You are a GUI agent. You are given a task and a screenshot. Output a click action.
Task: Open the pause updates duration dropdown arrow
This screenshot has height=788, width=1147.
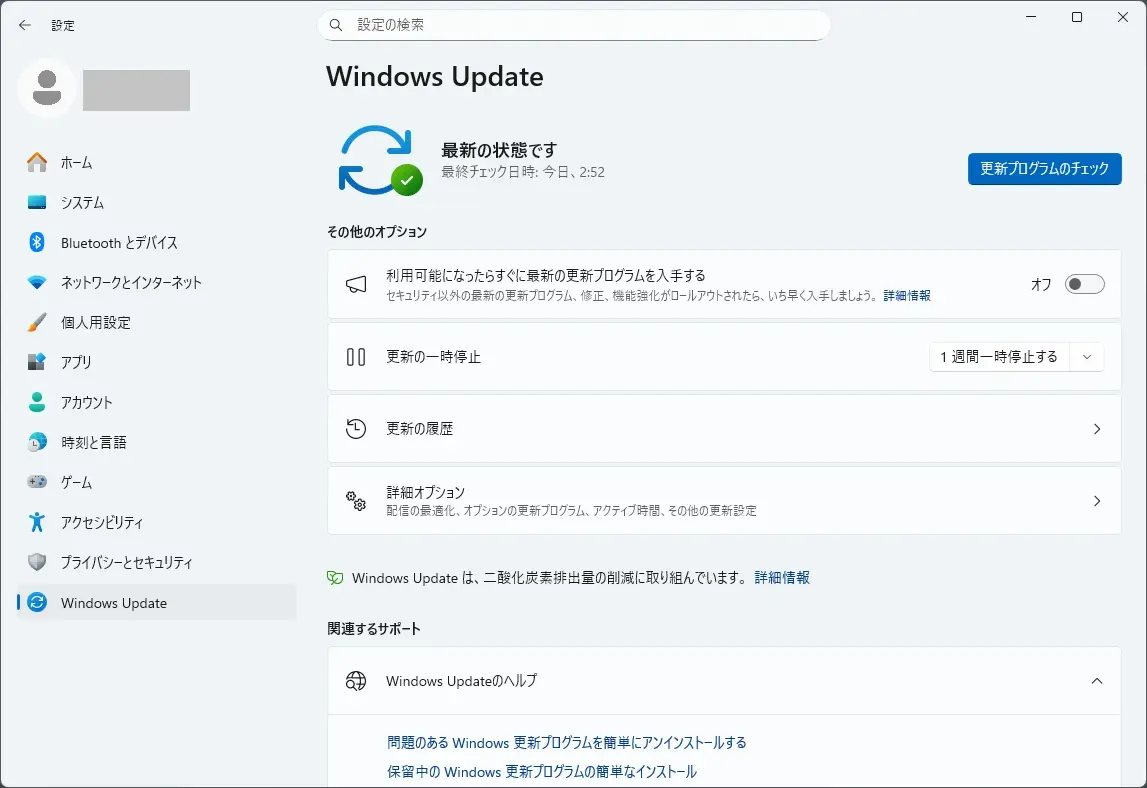tap(1087, 357)
